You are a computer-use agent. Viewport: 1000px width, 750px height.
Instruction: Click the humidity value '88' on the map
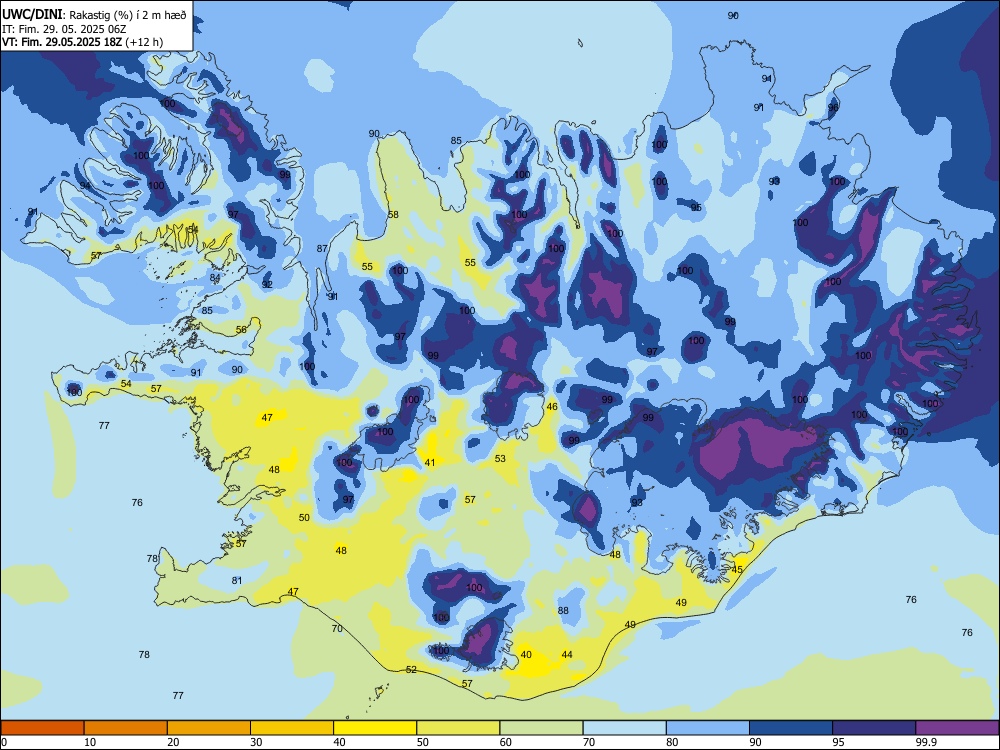coord(563,610)
